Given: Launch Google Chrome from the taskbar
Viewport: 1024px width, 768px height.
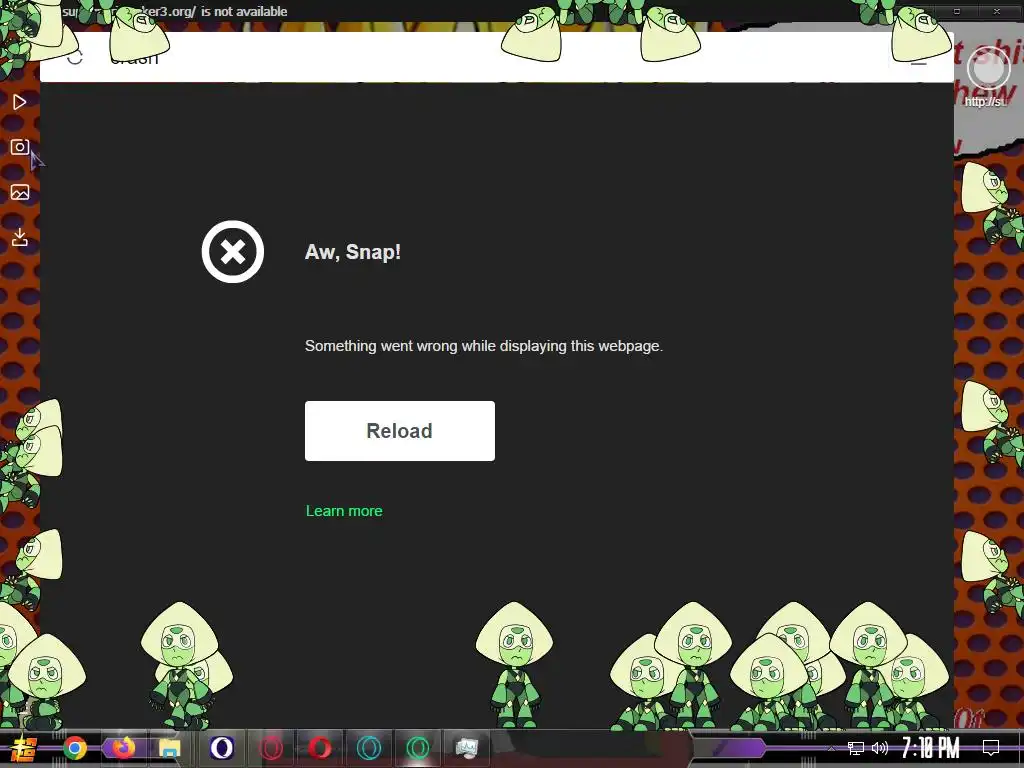Looking at the screenshot, I should pos(75,748).
